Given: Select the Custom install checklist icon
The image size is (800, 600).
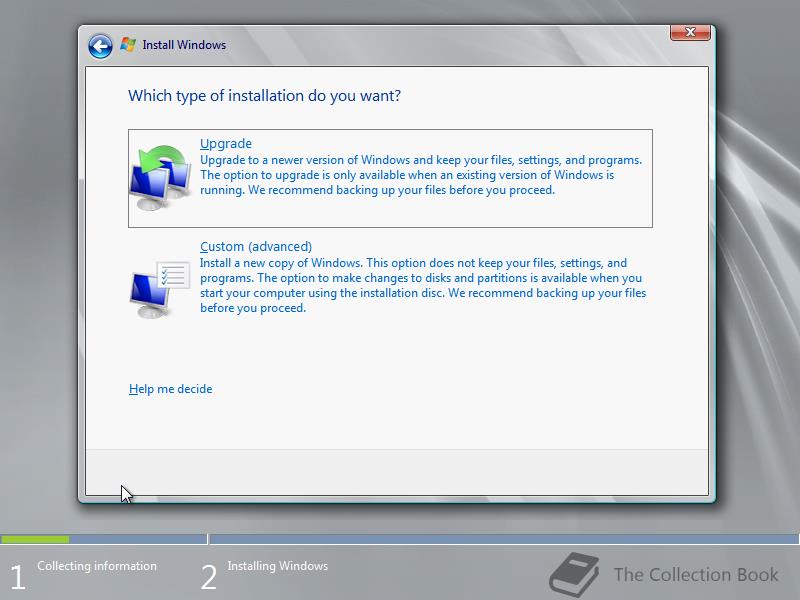Looking at the screenshot, I should pos(160,289).
